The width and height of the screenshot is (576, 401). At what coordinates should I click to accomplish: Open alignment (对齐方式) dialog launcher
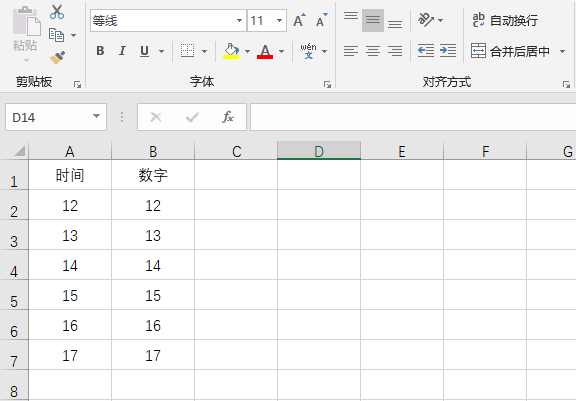(566, 84)
